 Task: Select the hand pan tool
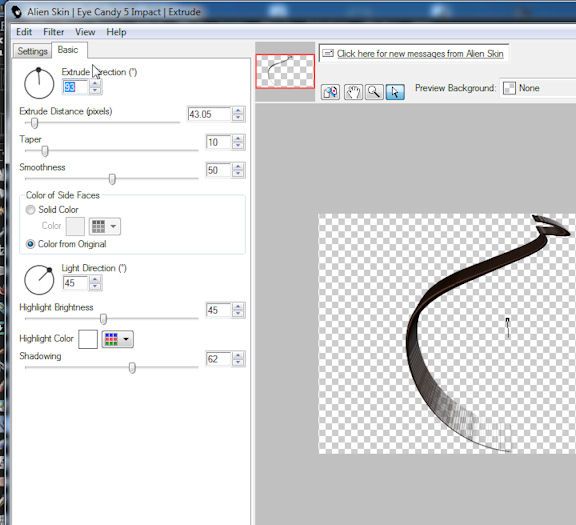[x=353, y=92]
